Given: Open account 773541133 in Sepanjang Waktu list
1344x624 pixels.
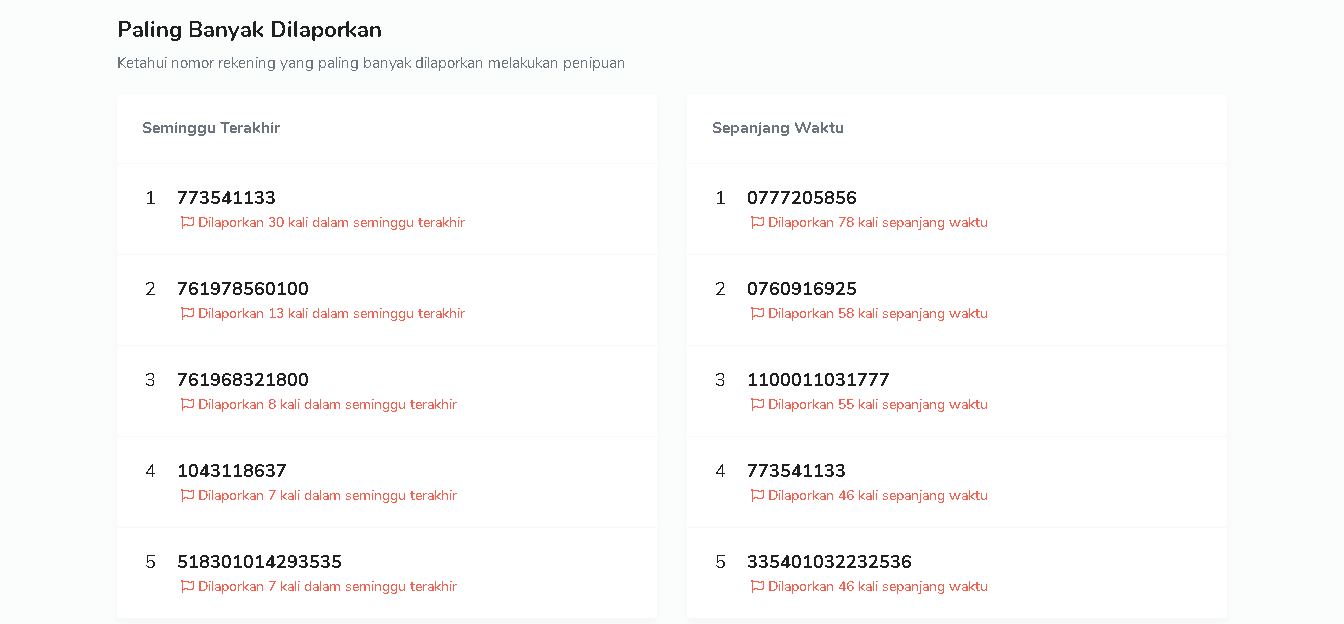Looking at the screenshot, I should point(796,471).
